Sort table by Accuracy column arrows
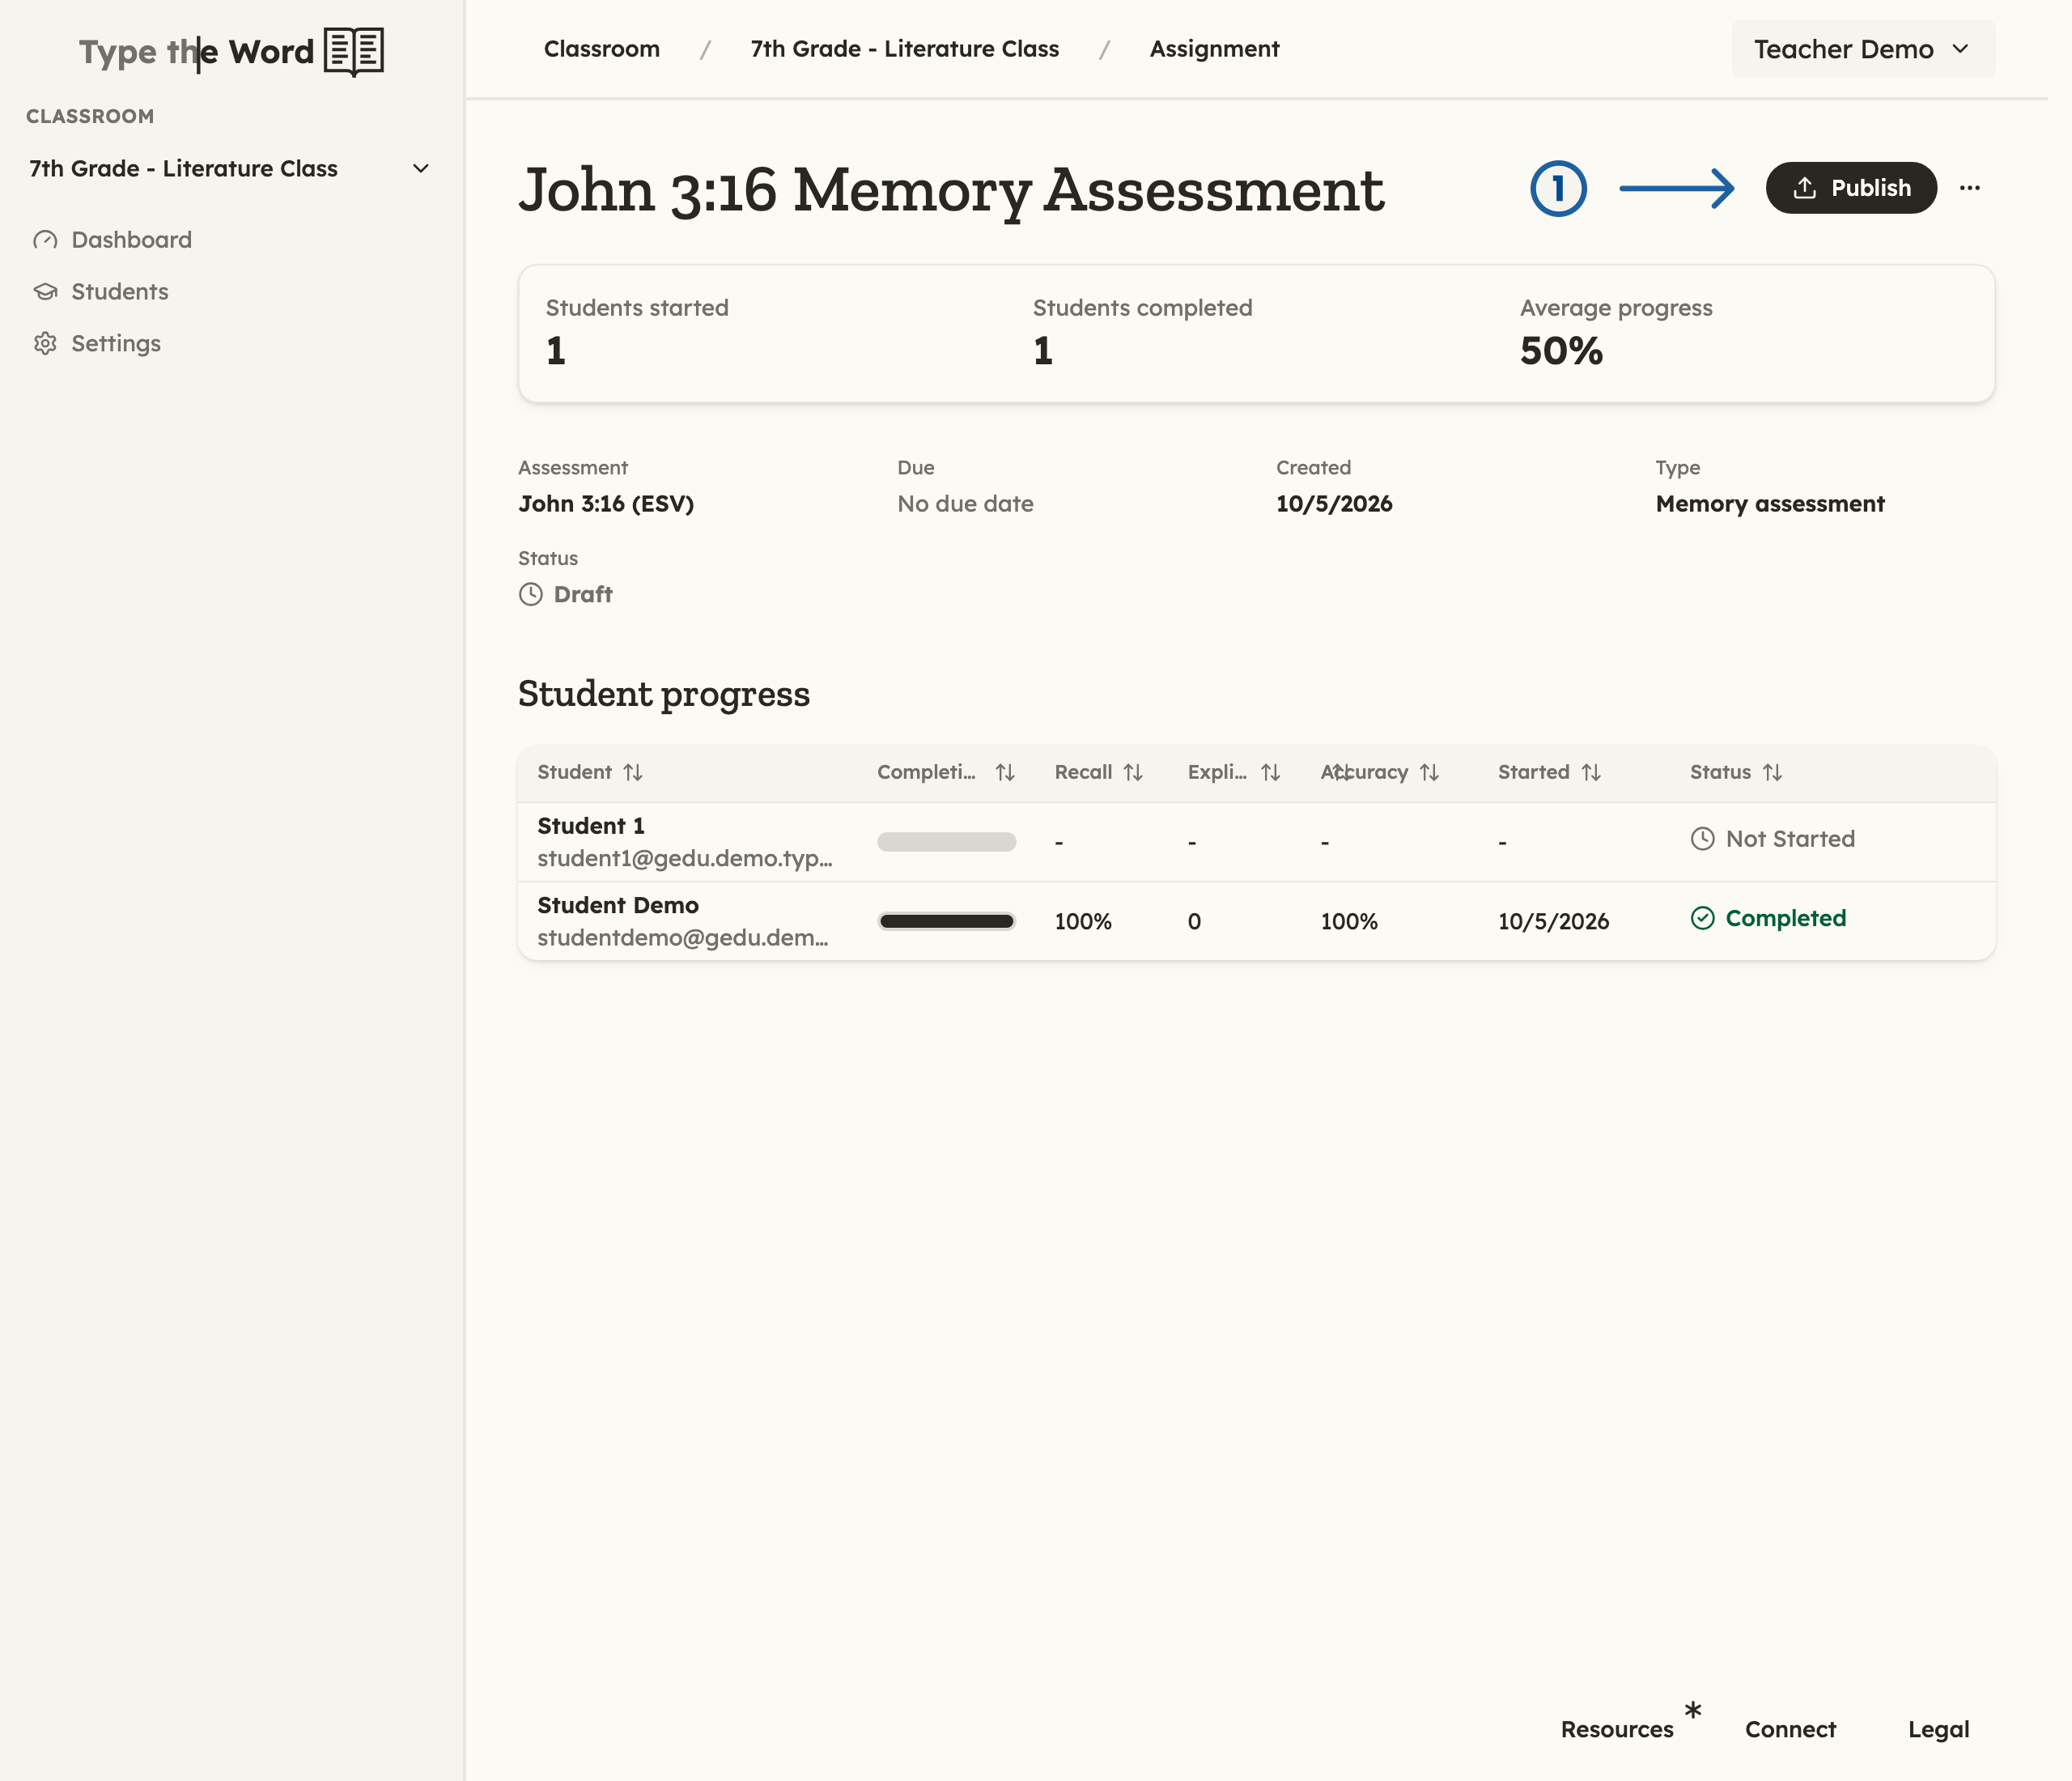The height and width of the screenshot is (1781, 2072). 1429,773
